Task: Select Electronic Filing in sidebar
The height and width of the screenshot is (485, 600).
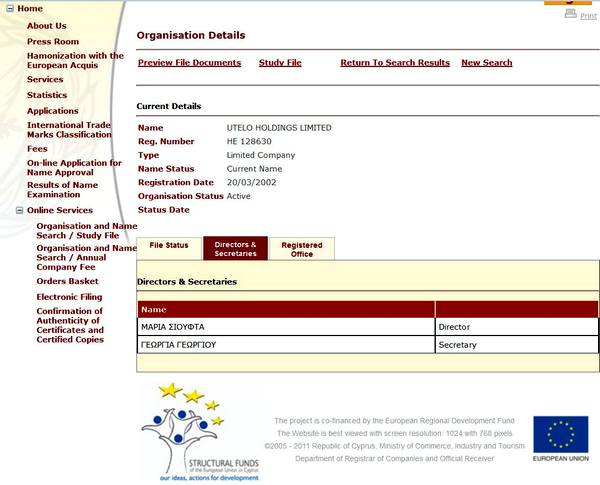Action: (x=69, y=297)
